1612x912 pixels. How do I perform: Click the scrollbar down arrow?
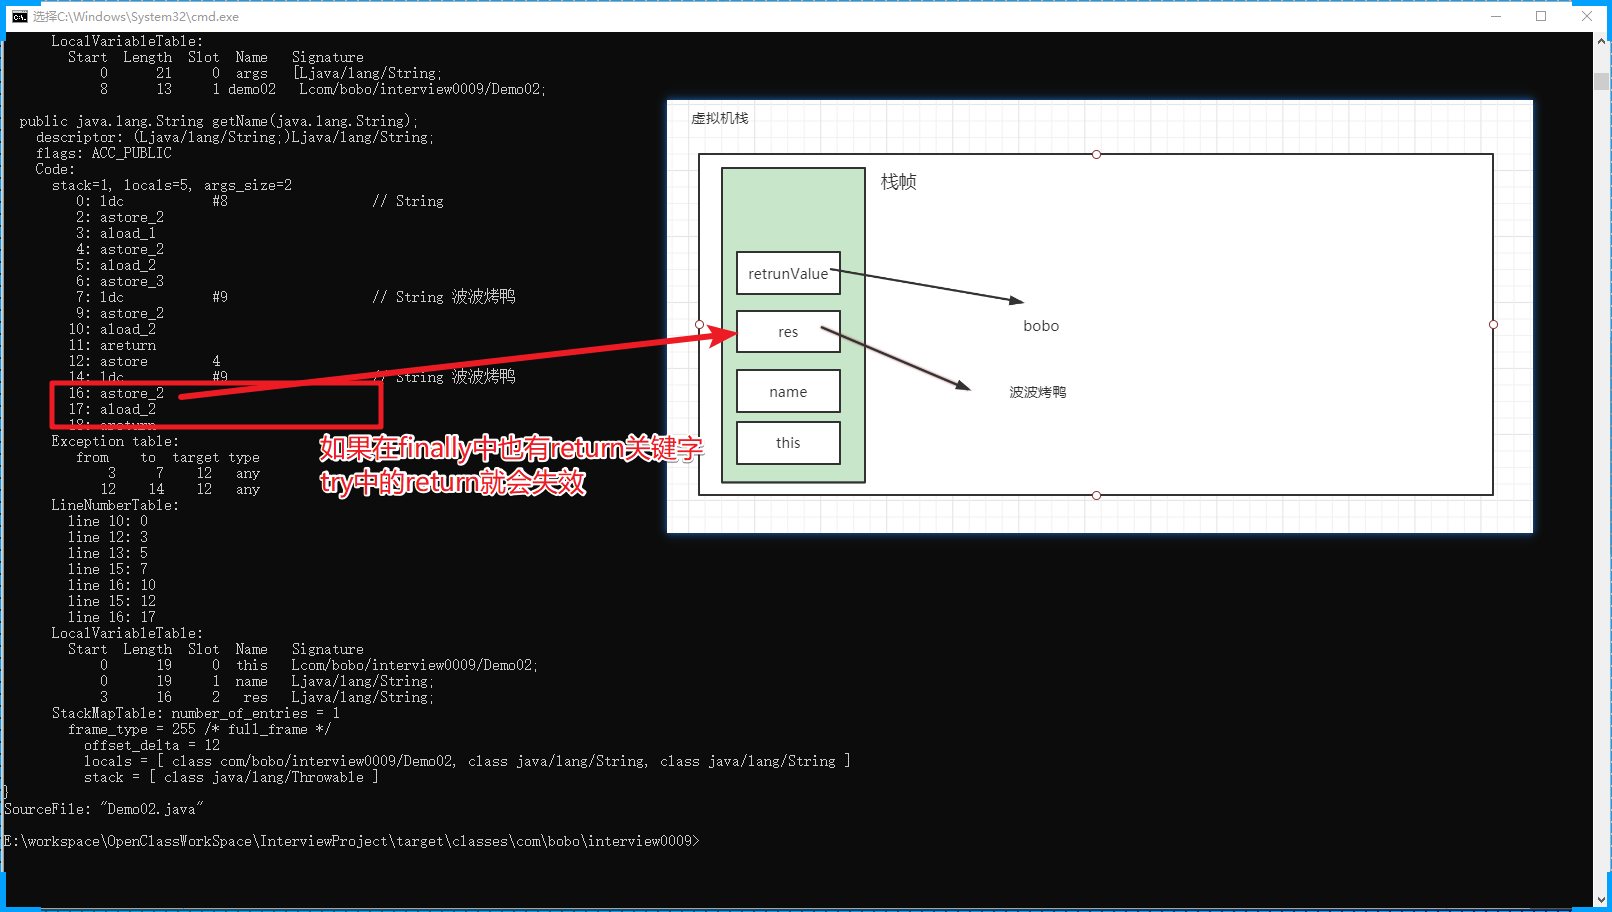[x=1602, y=899]
